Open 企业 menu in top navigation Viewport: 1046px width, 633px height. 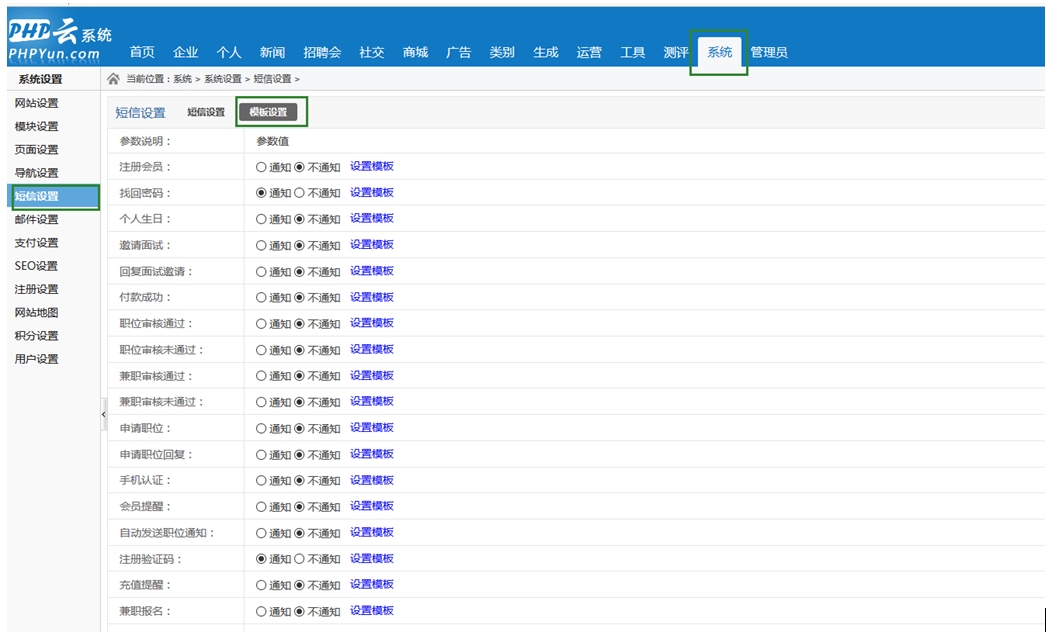(x=185, y=53)
